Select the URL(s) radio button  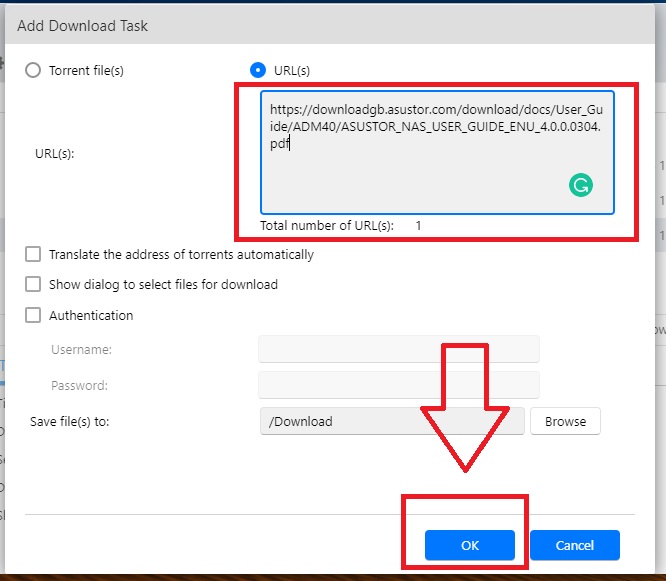(x=258, y=70)
